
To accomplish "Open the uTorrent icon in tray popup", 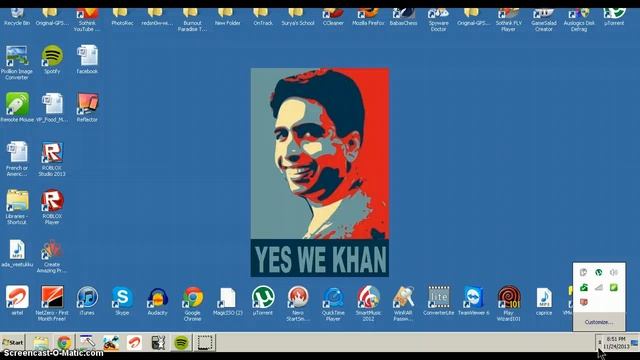I will 598,272.
